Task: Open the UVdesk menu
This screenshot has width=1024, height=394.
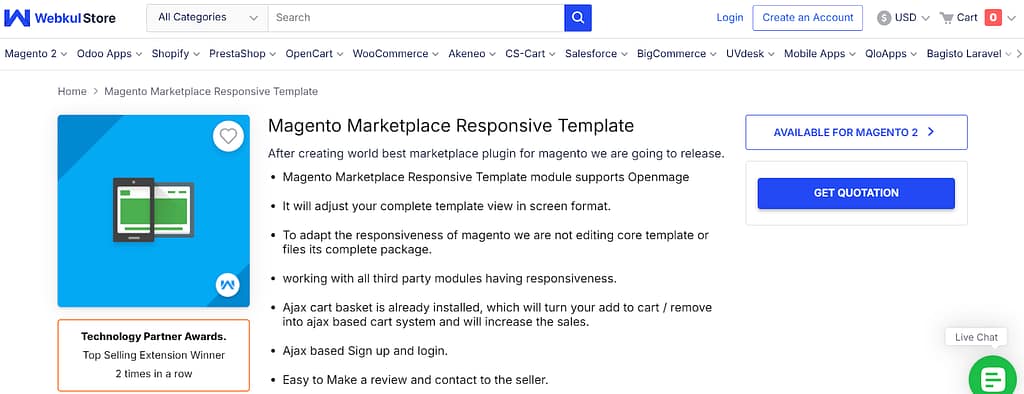Action: pos(750,54)
